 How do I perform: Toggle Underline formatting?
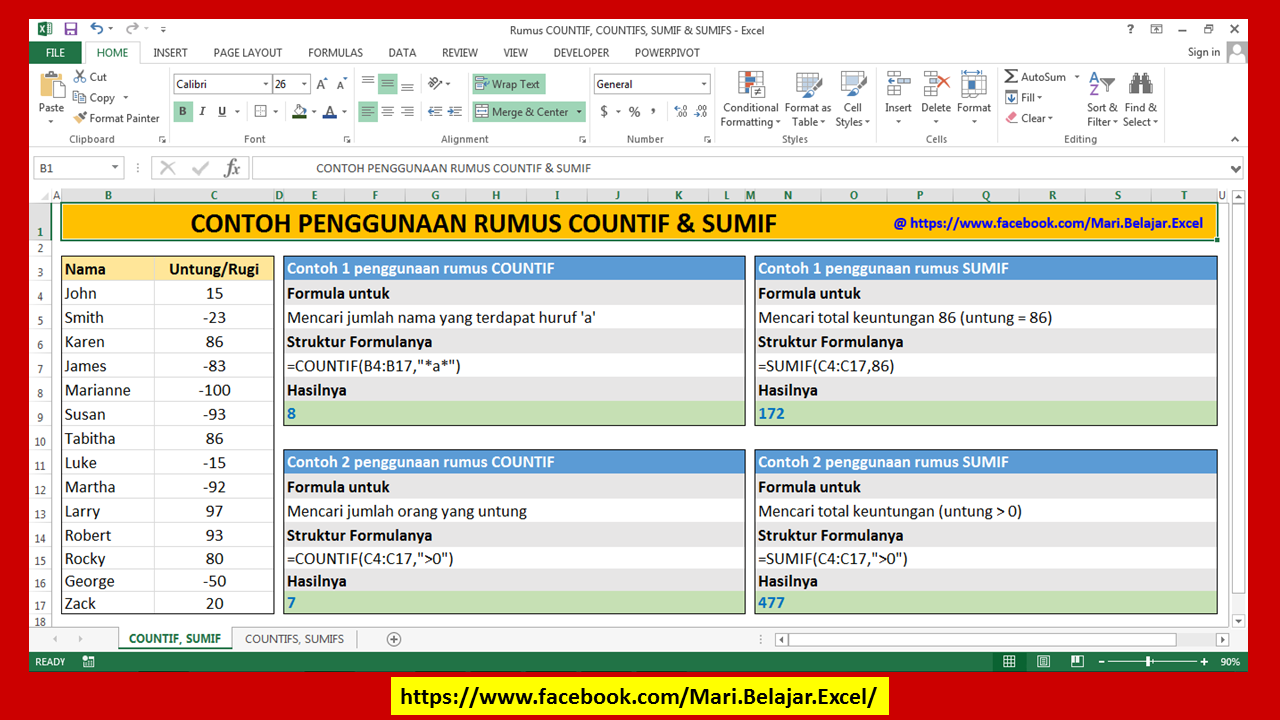(222, 112)
